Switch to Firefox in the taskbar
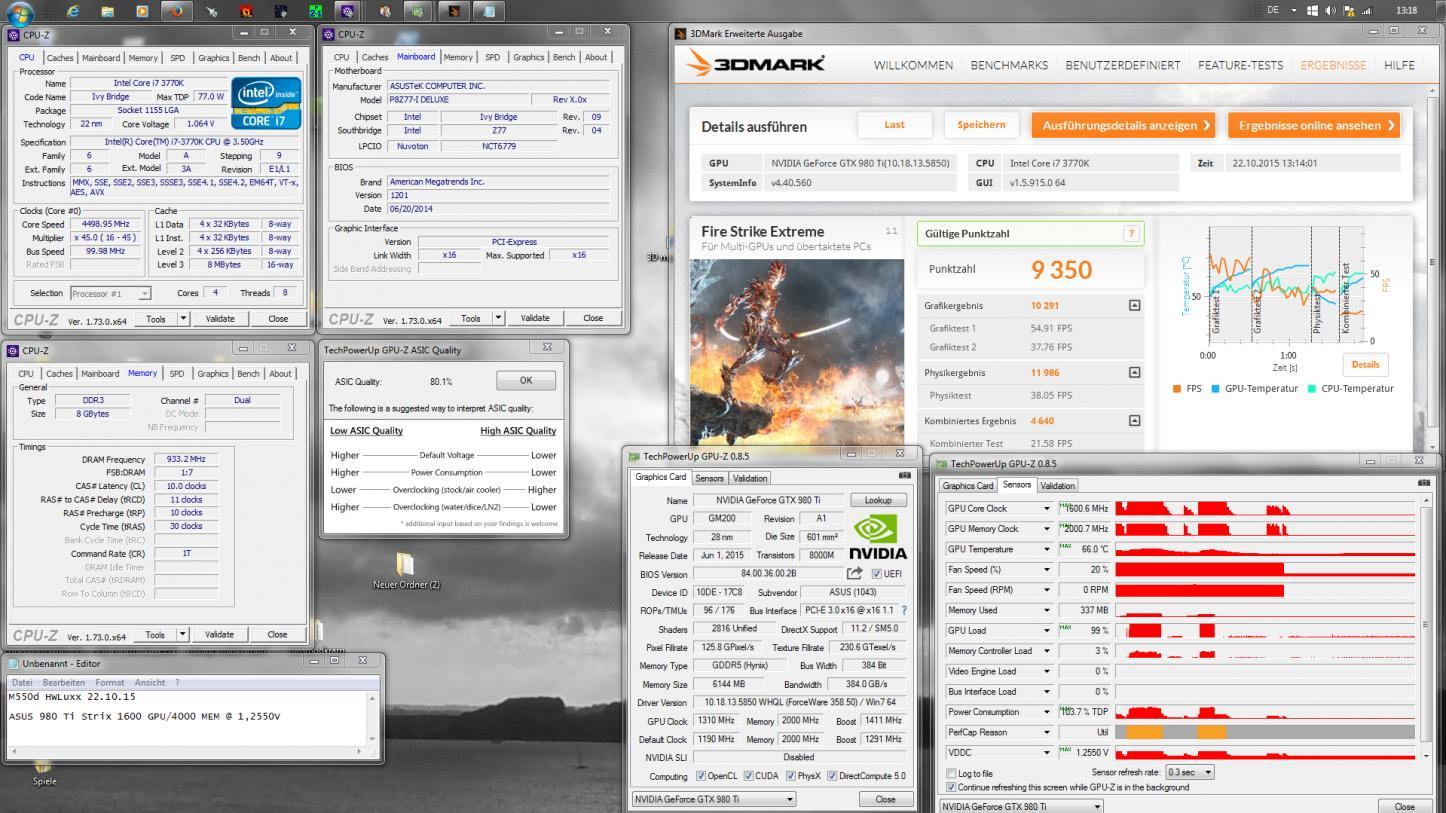Image resolution: width=1446 pixels, height=813 pixels. [x=177, y=11]
